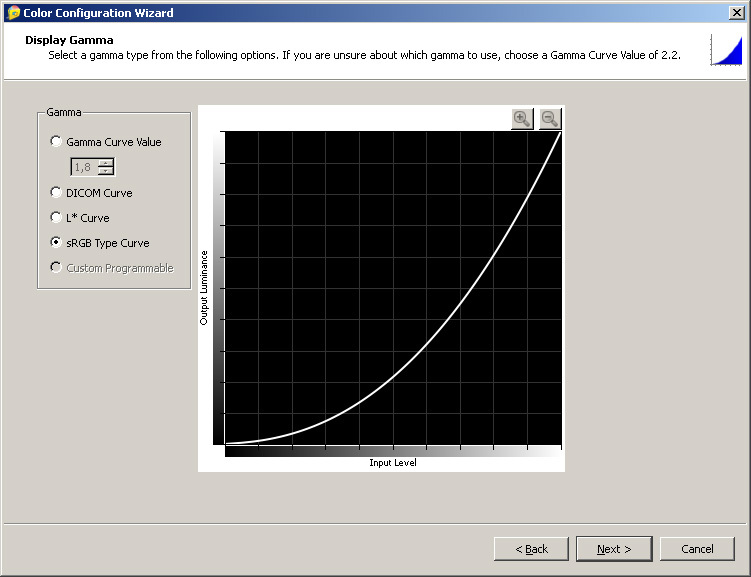Click the Color Configuration Wizard title text
The width and height of the screenshot is (751, 577).
coord(98,13)
